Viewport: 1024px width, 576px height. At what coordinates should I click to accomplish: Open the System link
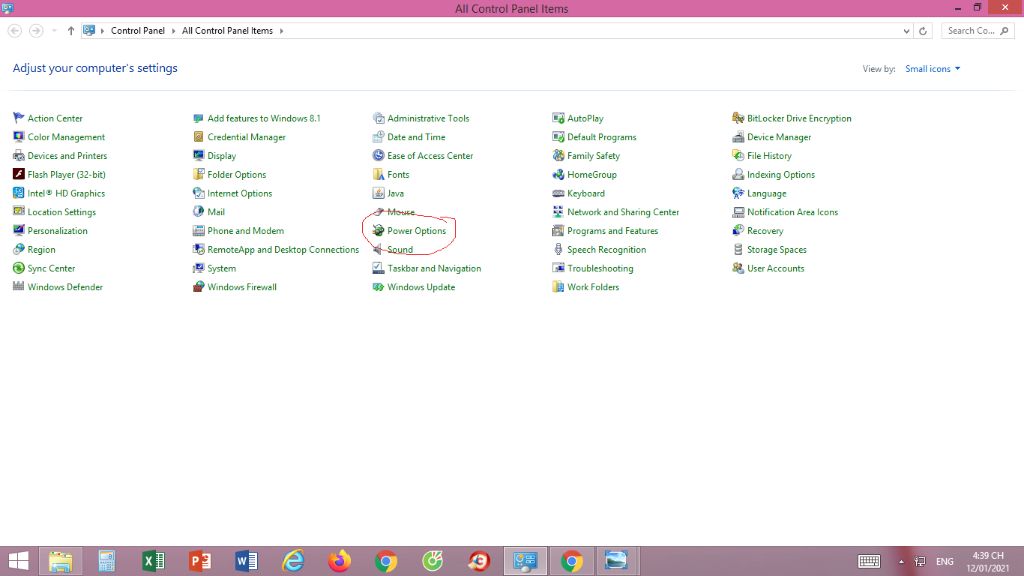(221, 268)
